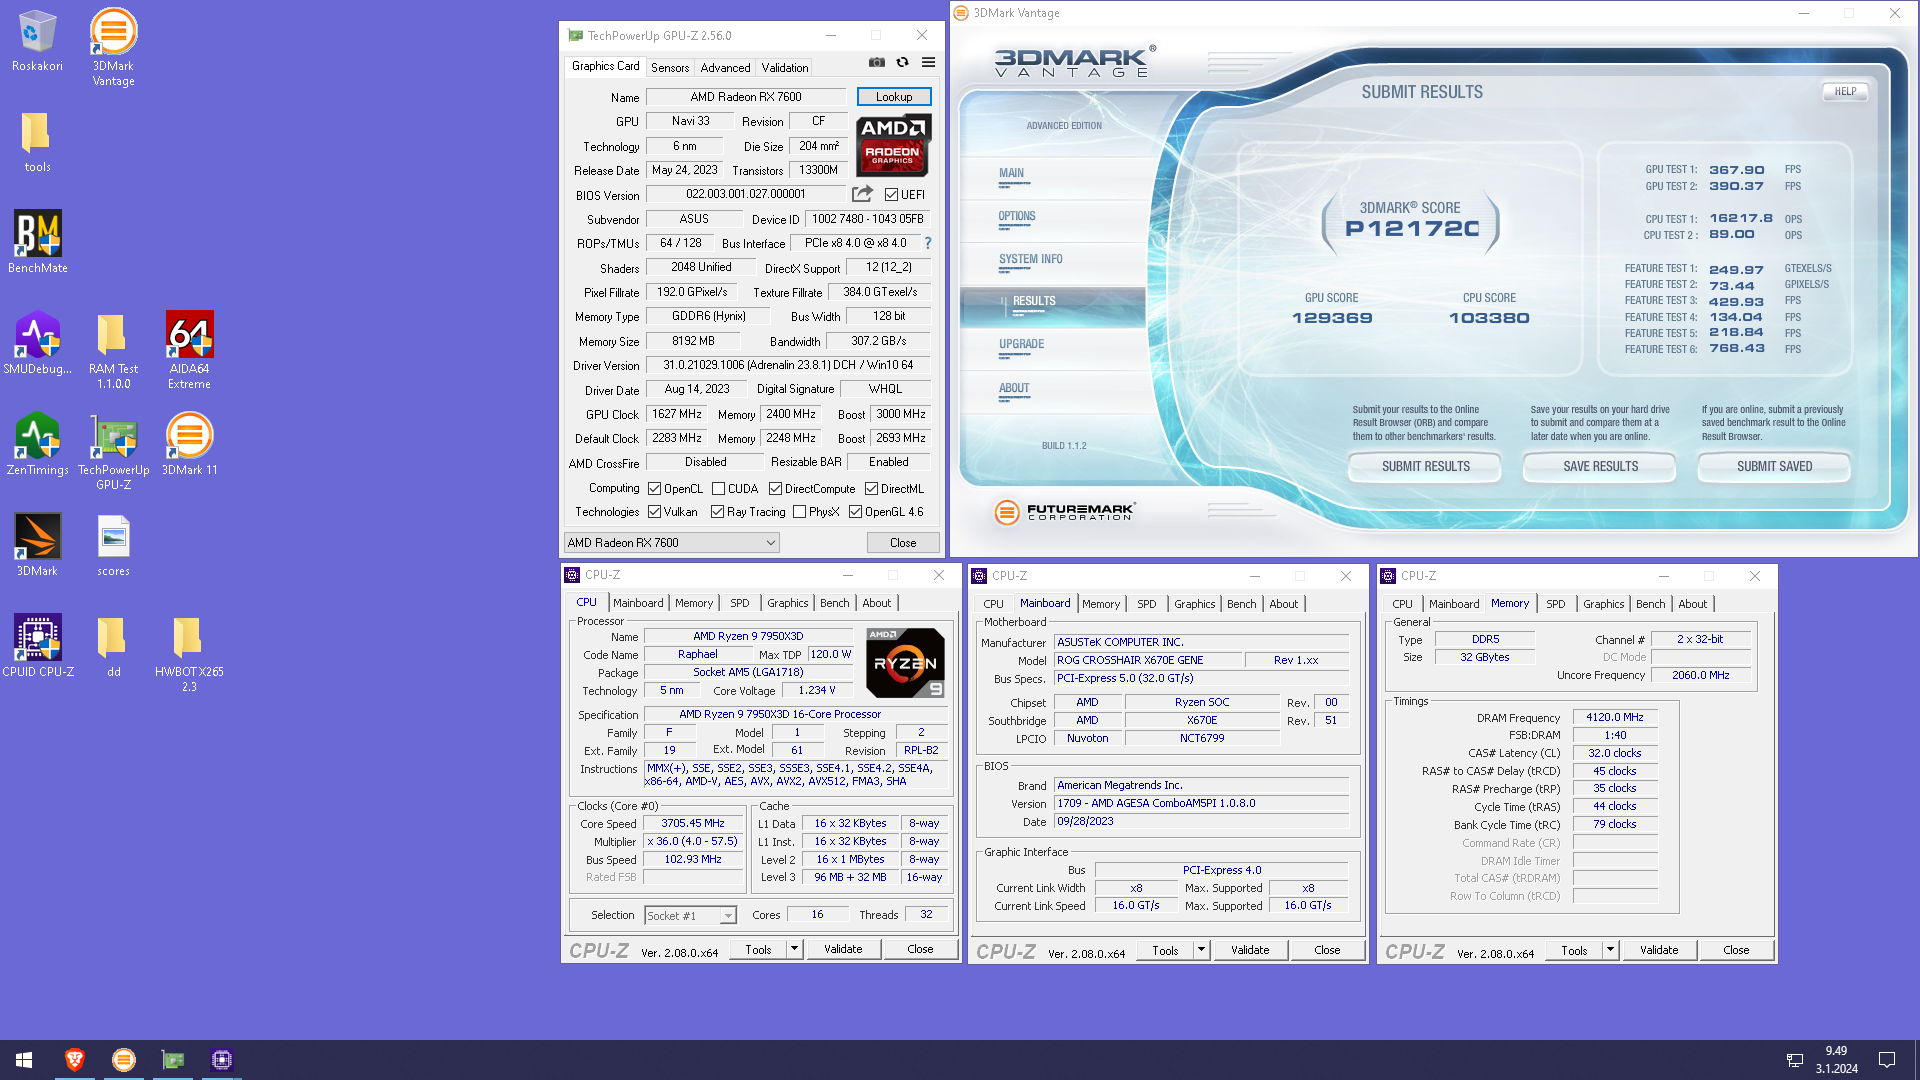Toggle the Vulkan checkbox
1920x1080 pixels.
(x=654, y=512)
